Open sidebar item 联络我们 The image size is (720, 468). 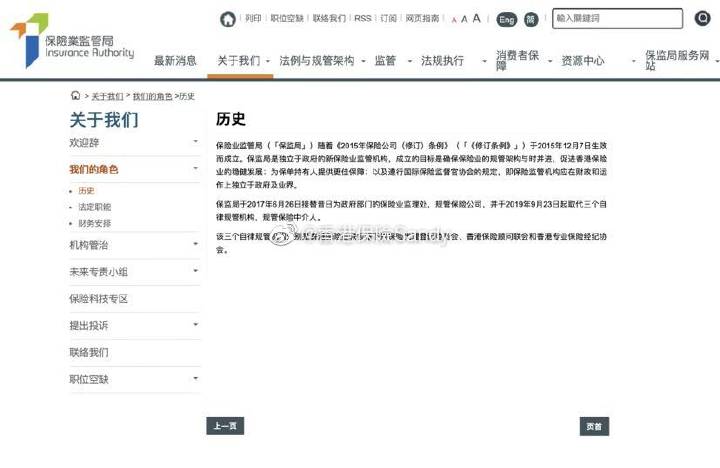point(89,353)
